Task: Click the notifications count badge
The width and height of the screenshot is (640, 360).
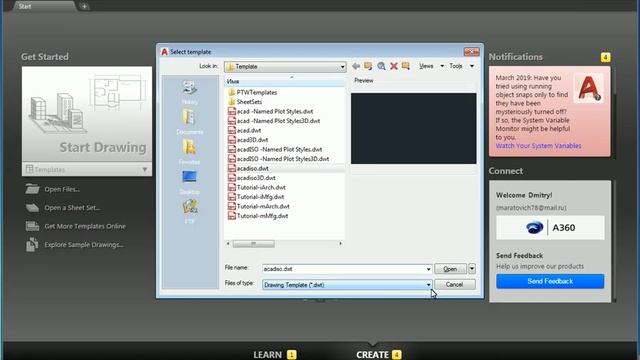Action: click(605, 57)
